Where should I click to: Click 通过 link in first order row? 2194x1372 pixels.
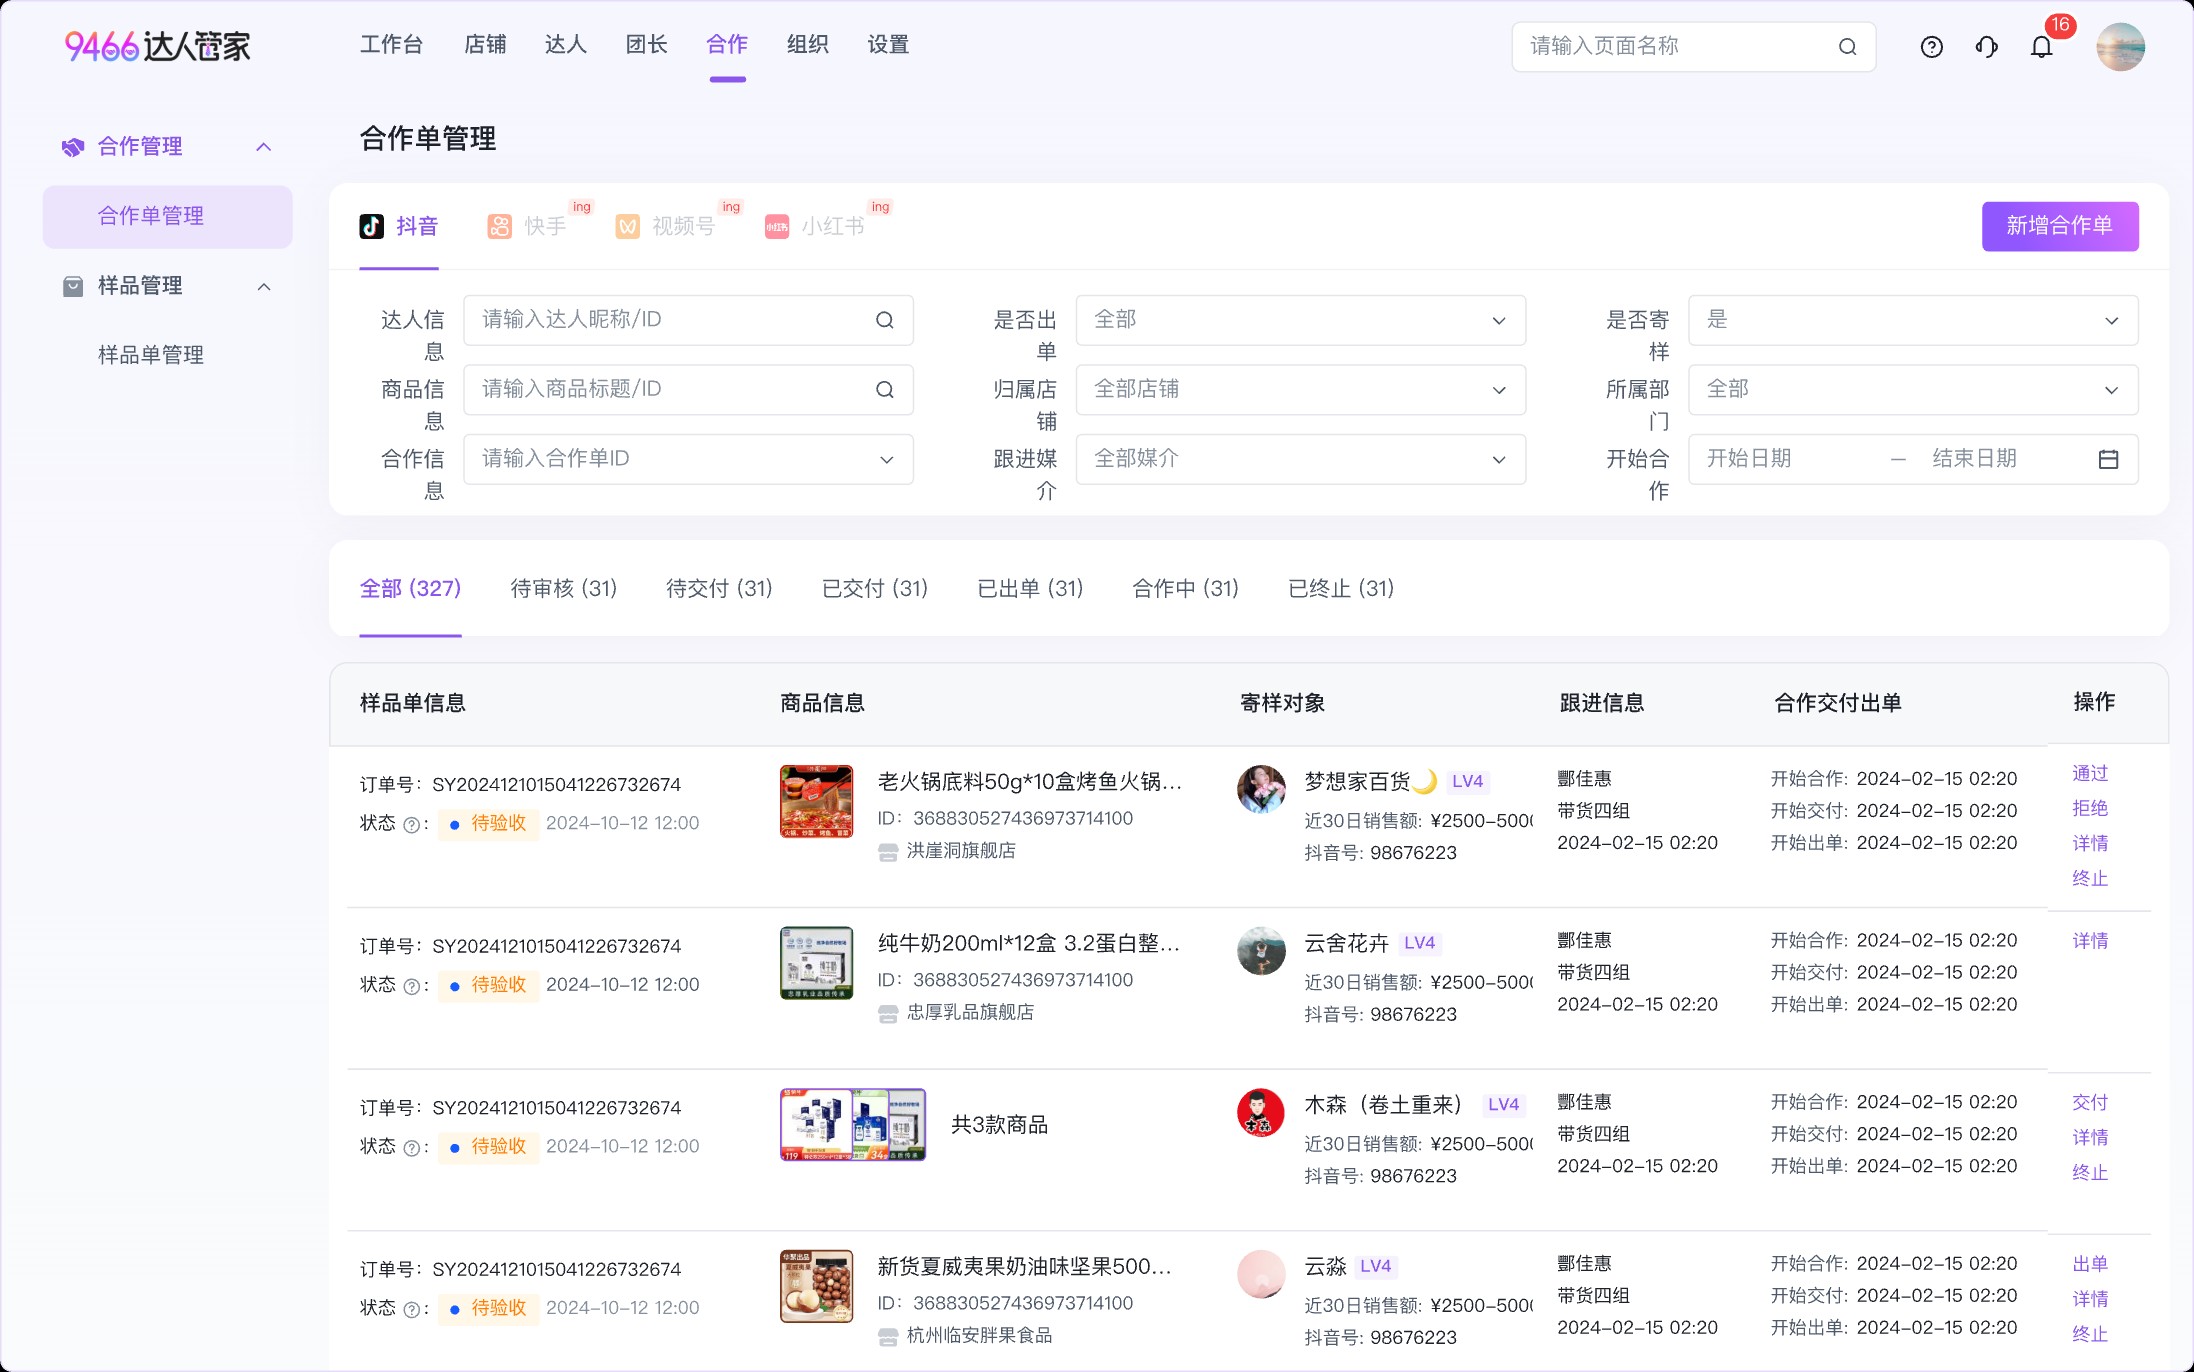(2089, 773)
